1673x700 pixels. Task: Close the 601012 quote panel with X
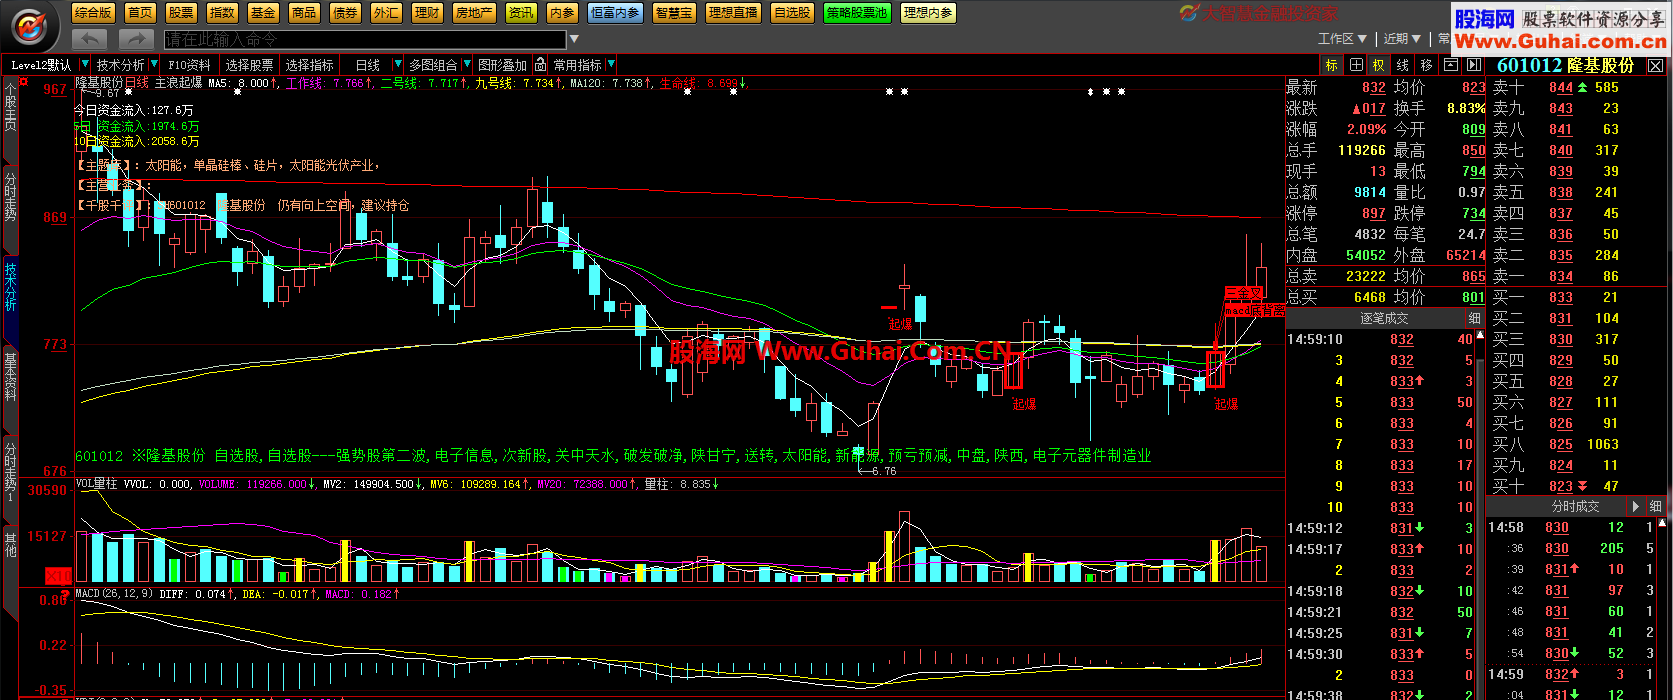coord(1656,66)
